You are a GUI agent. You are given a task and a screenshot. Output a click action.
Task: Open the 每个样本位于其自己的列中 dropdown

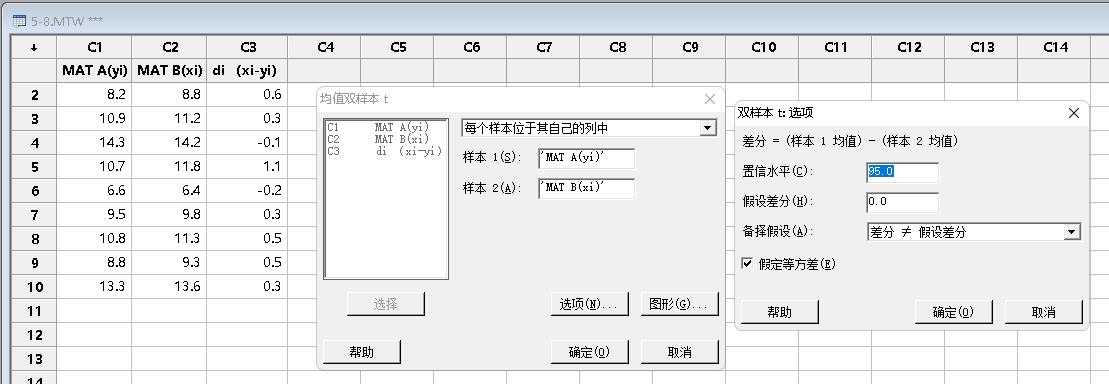[x=588, y=128]
